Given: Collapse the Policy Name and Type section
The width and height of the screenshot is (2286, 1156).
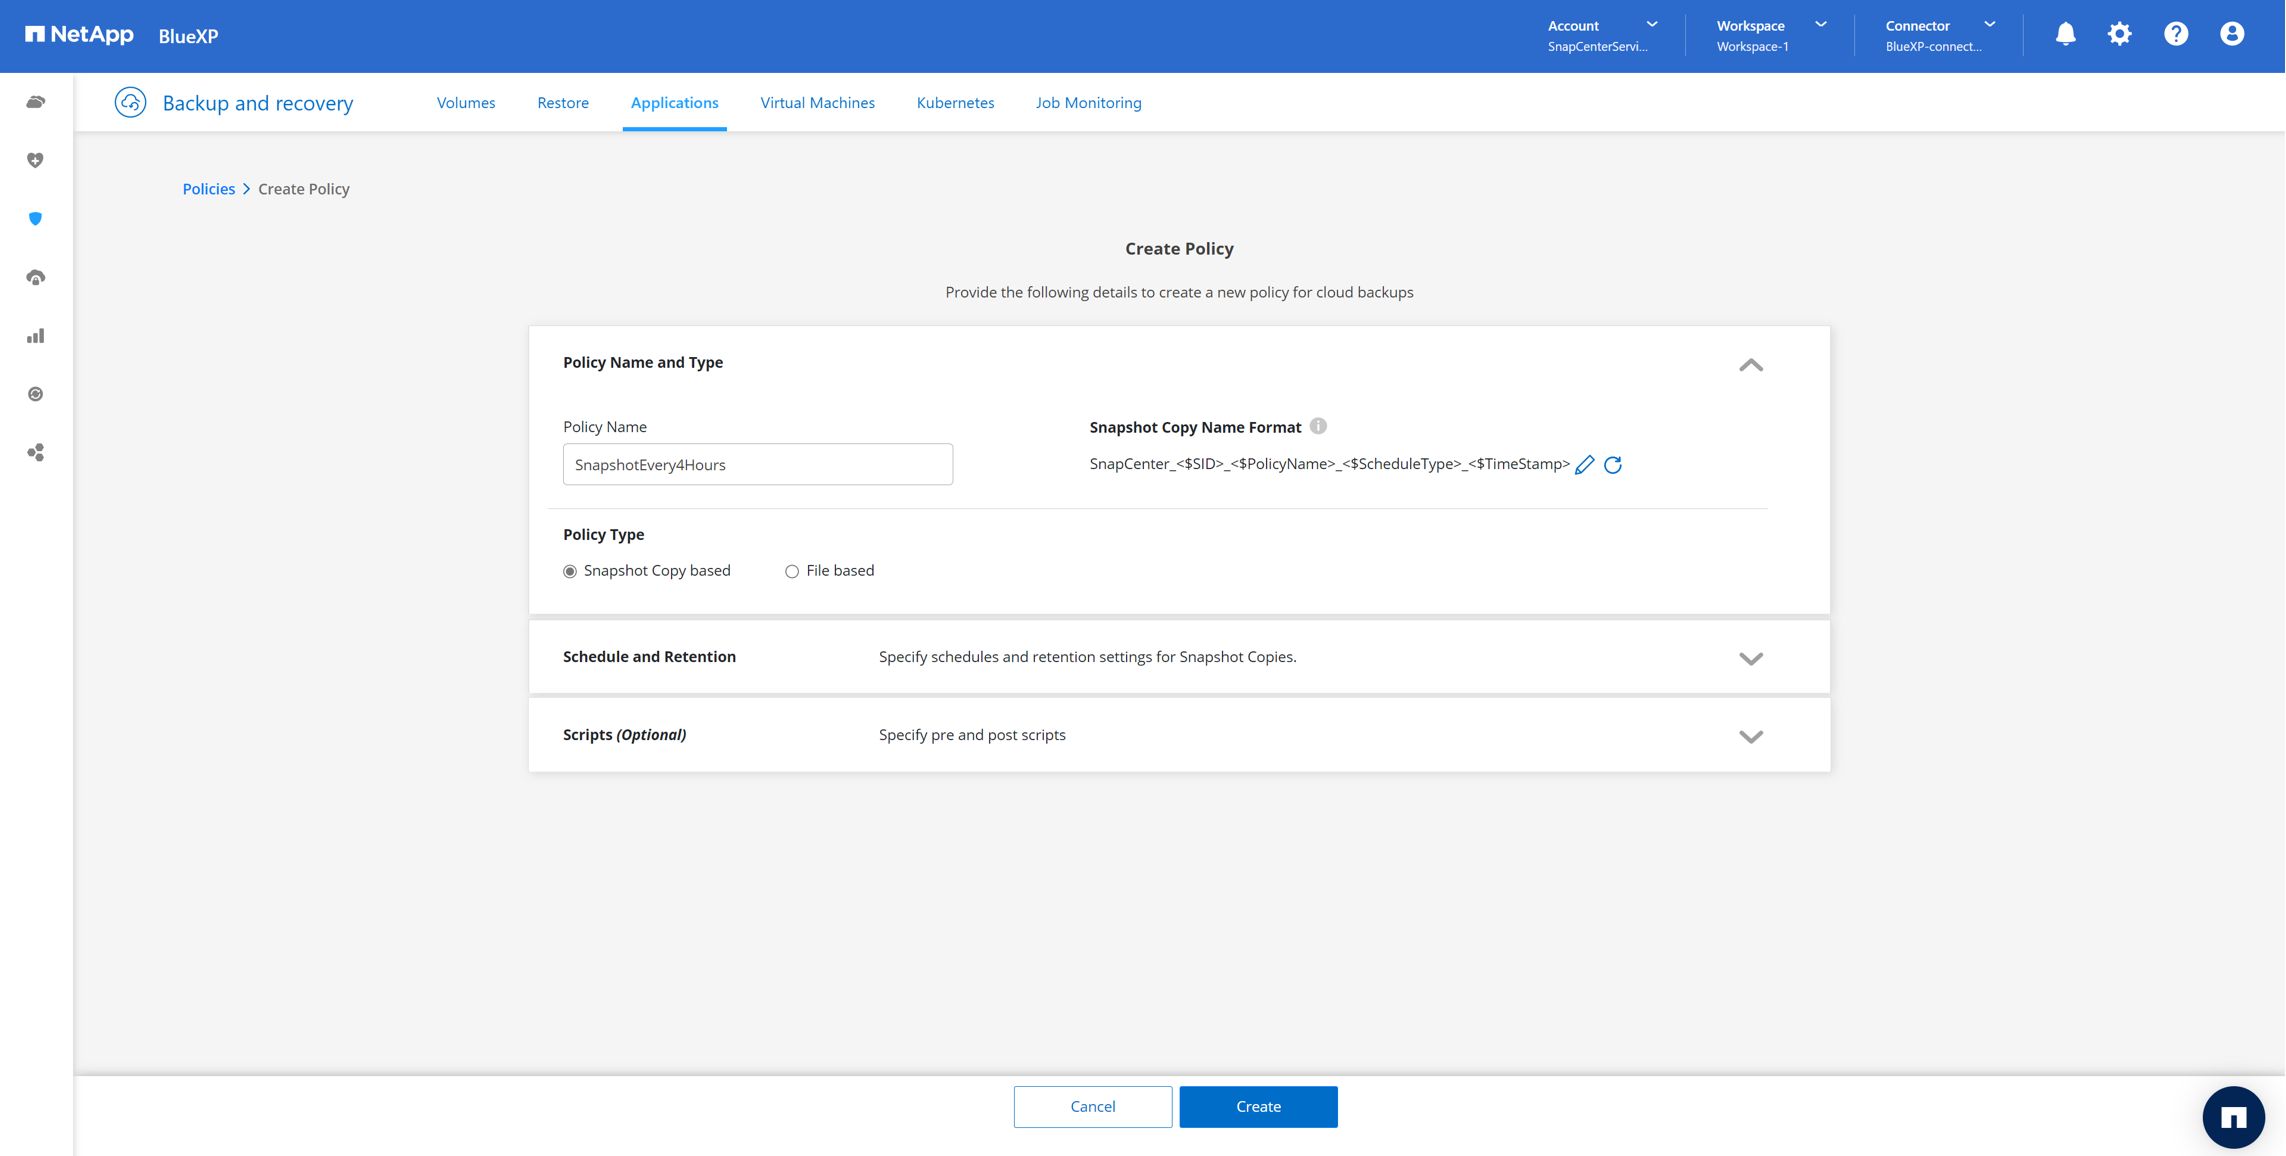Looking at the screenshot, I should [1750, 365].
